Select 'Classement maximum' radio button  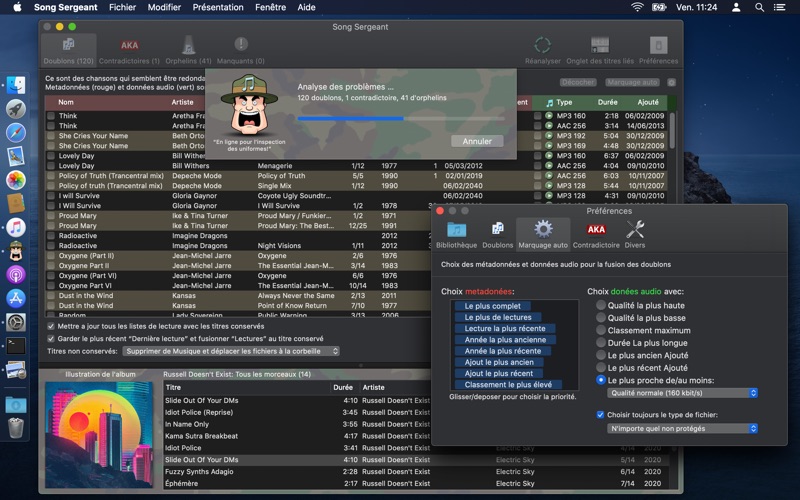coord(601,330)
